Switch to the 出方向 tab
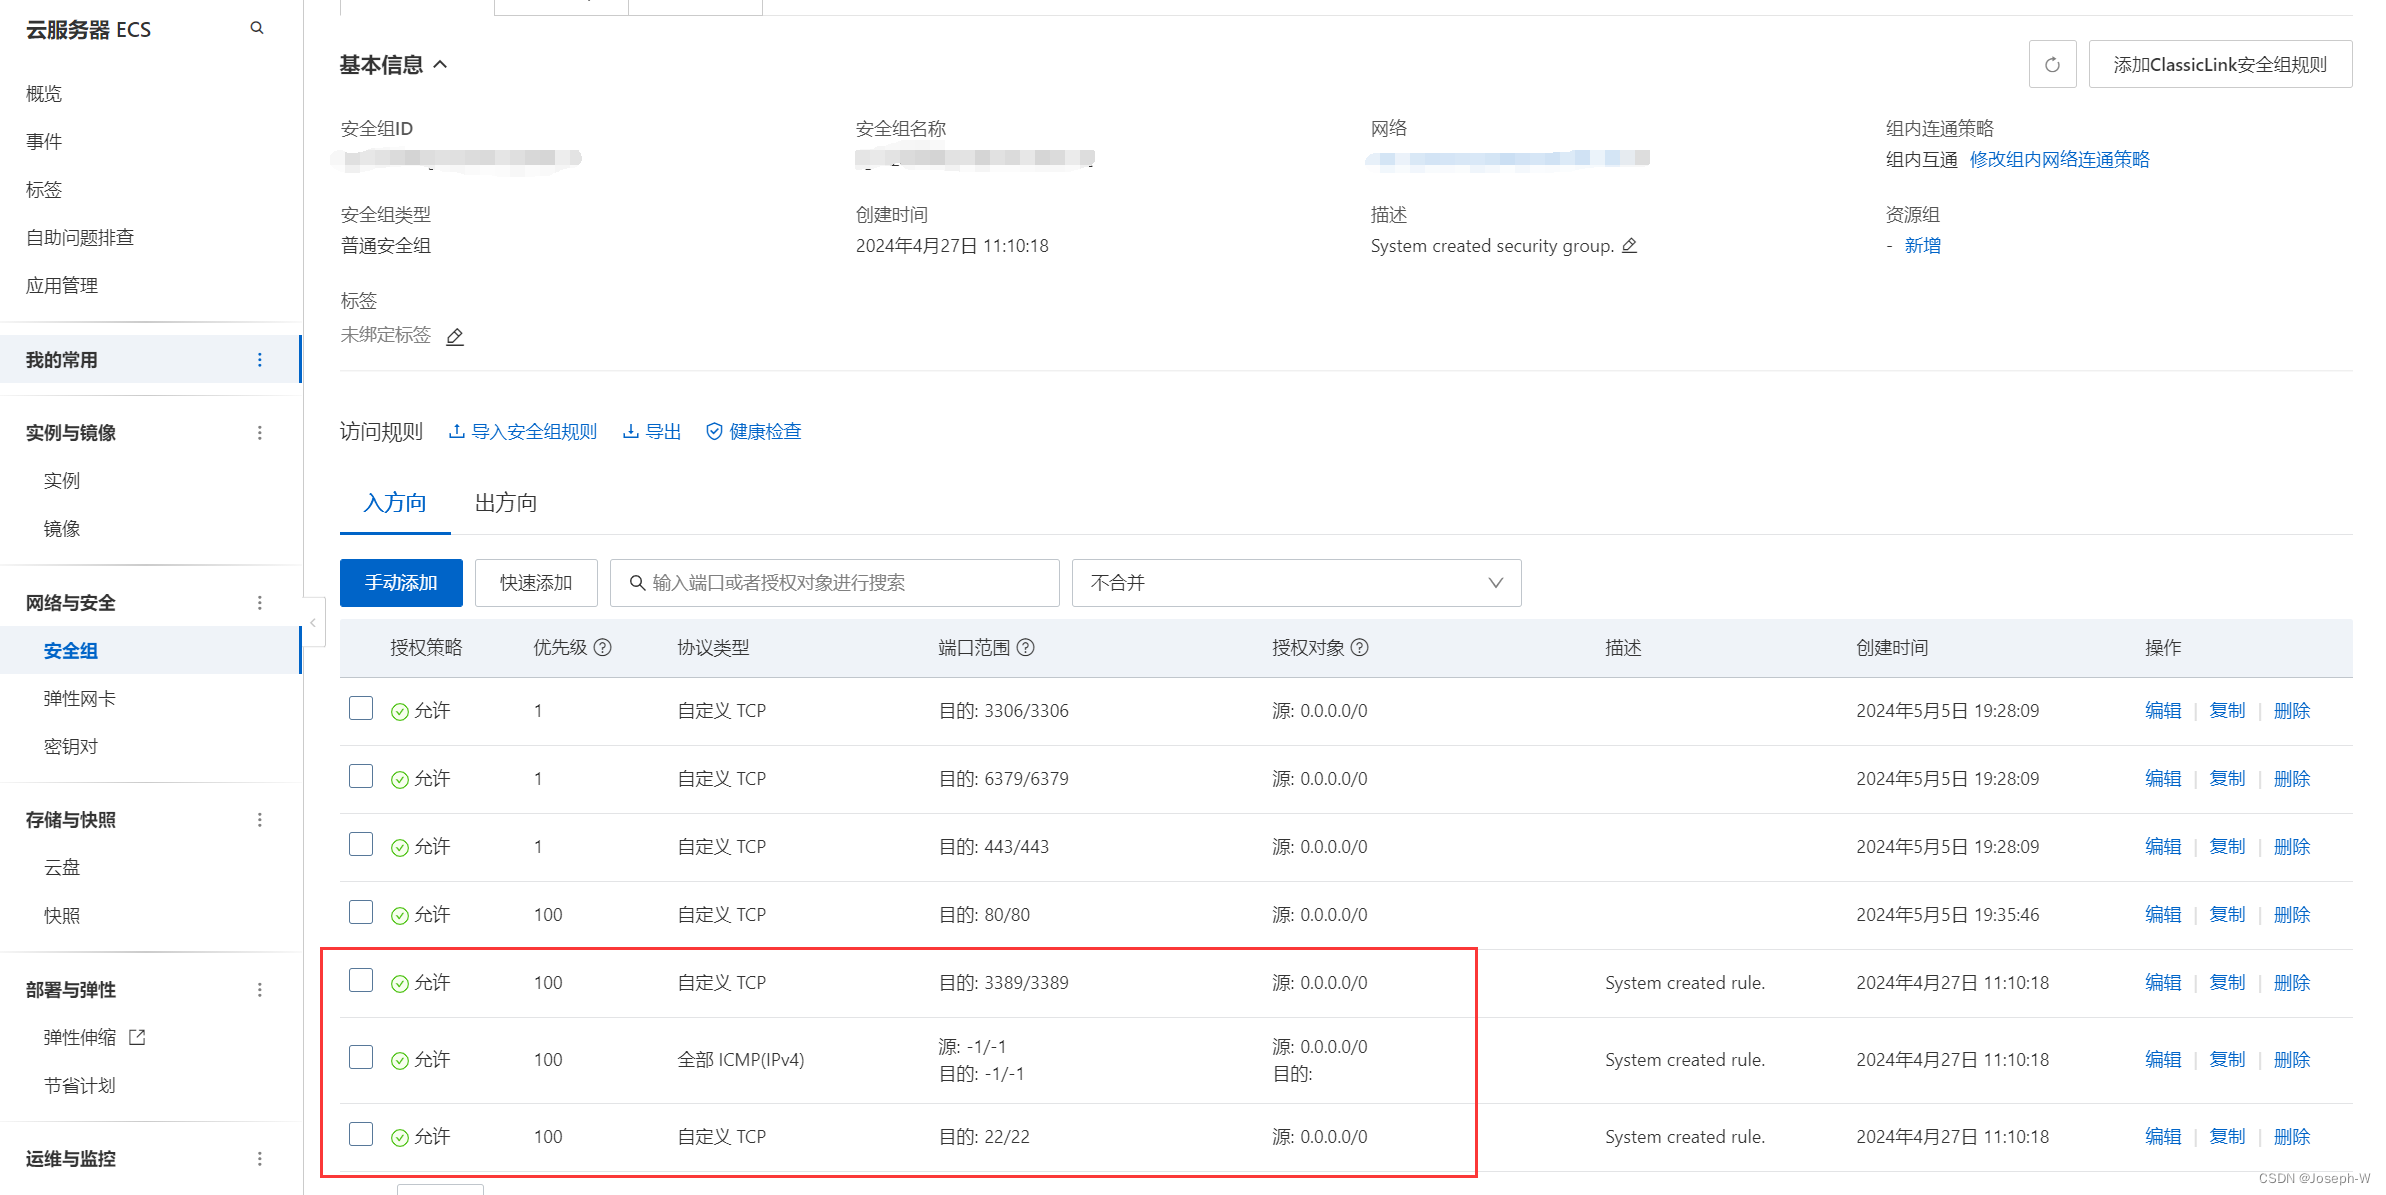The image size is (2386, 1195). (x=506, y=503)
